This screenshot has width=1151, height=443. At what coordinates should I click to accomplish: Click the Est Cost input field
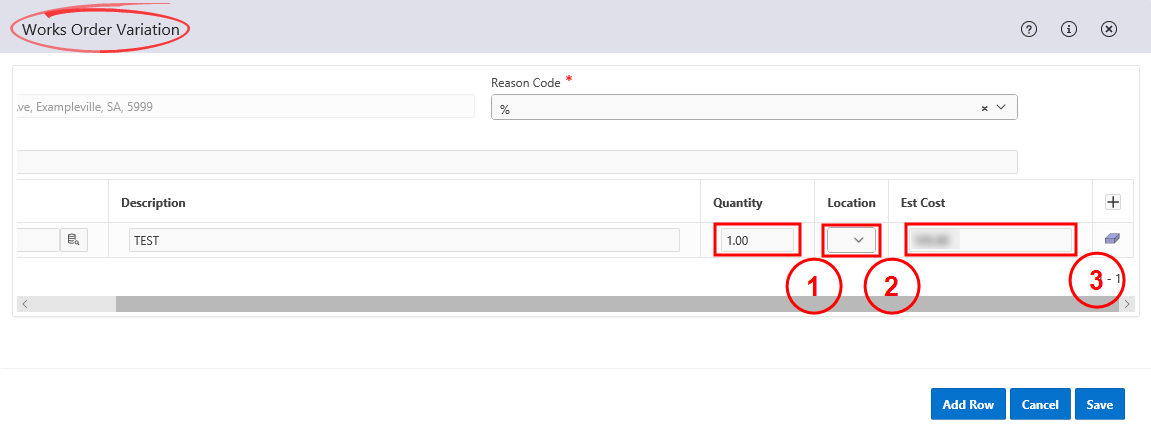coord(990,240)
